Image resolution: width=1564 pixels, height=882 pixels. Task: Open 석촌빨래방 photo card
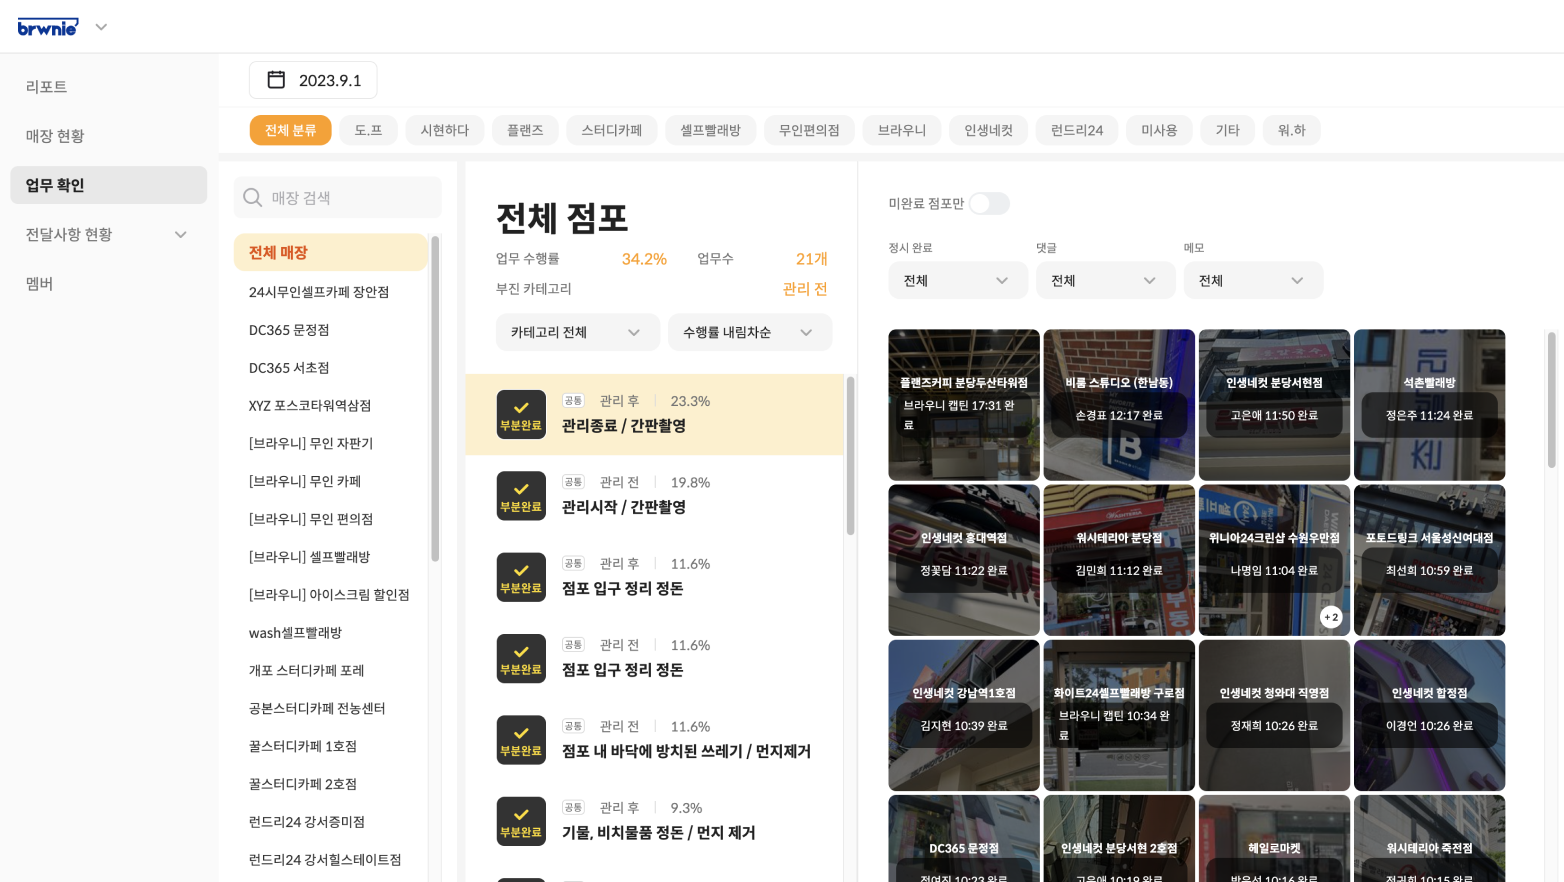pos(1429,405)
